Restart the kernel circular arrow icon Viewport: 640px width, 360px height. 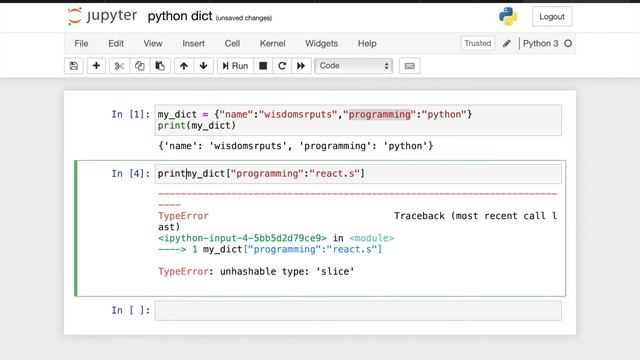[282, 66]
